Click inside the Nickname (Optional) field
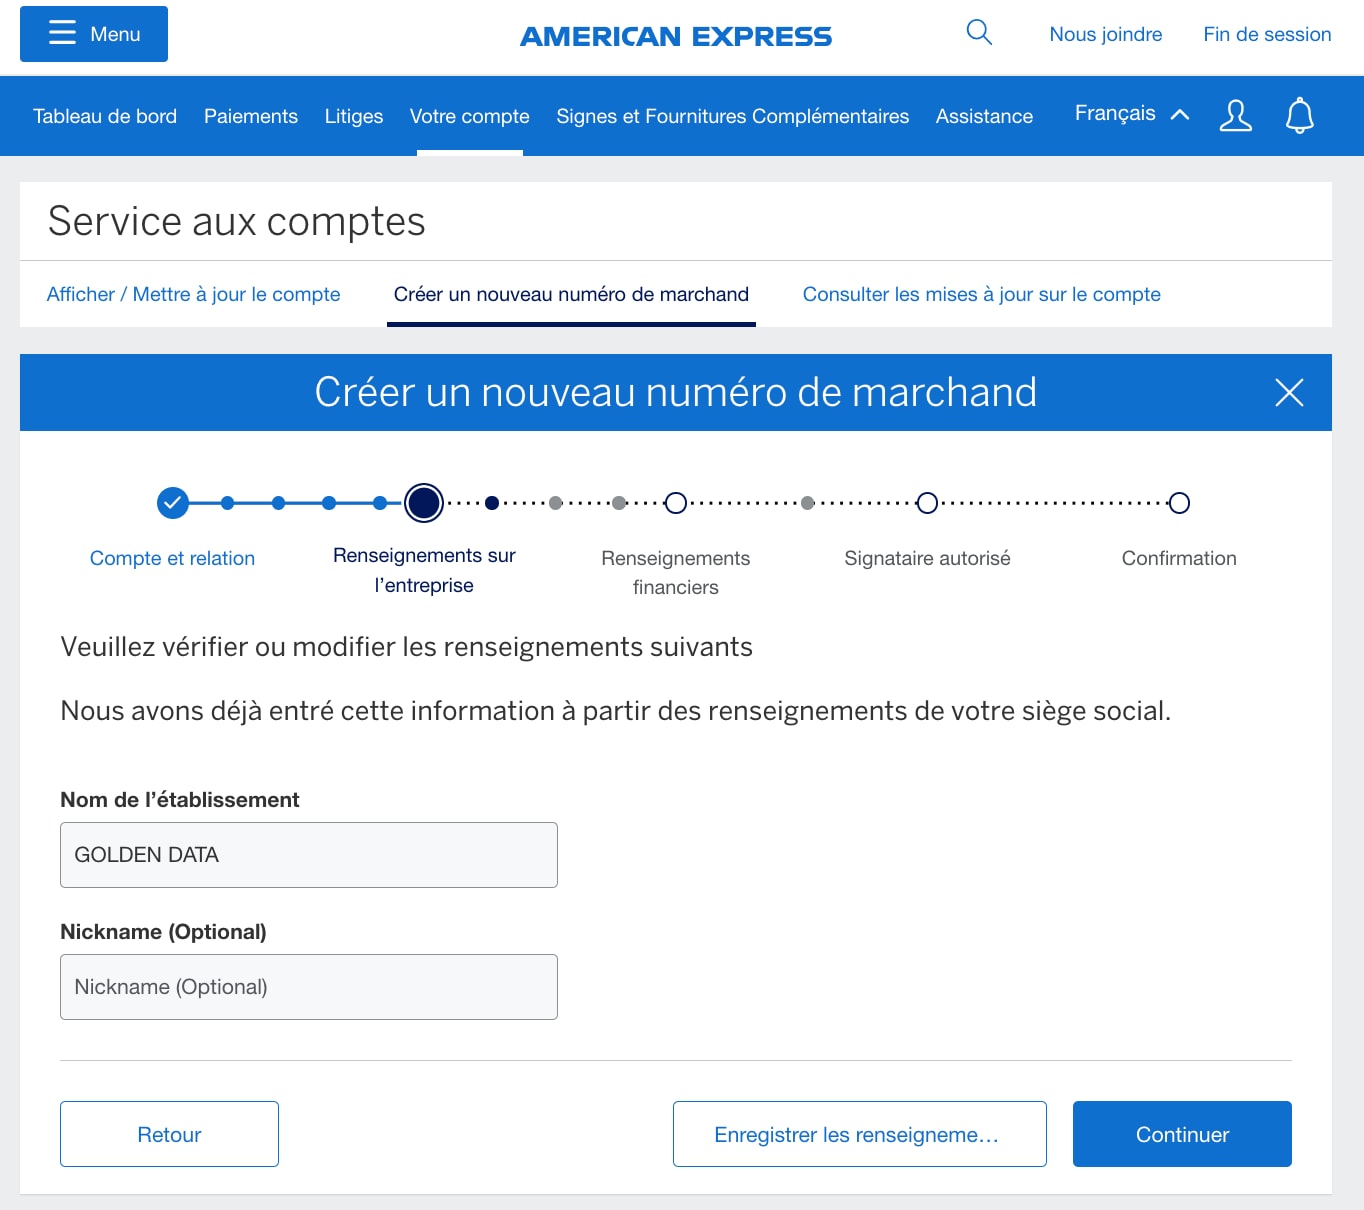Image resolution: width=1364 pixels, height=1210 pixels. pyautogui.click(x=308, y=987)
